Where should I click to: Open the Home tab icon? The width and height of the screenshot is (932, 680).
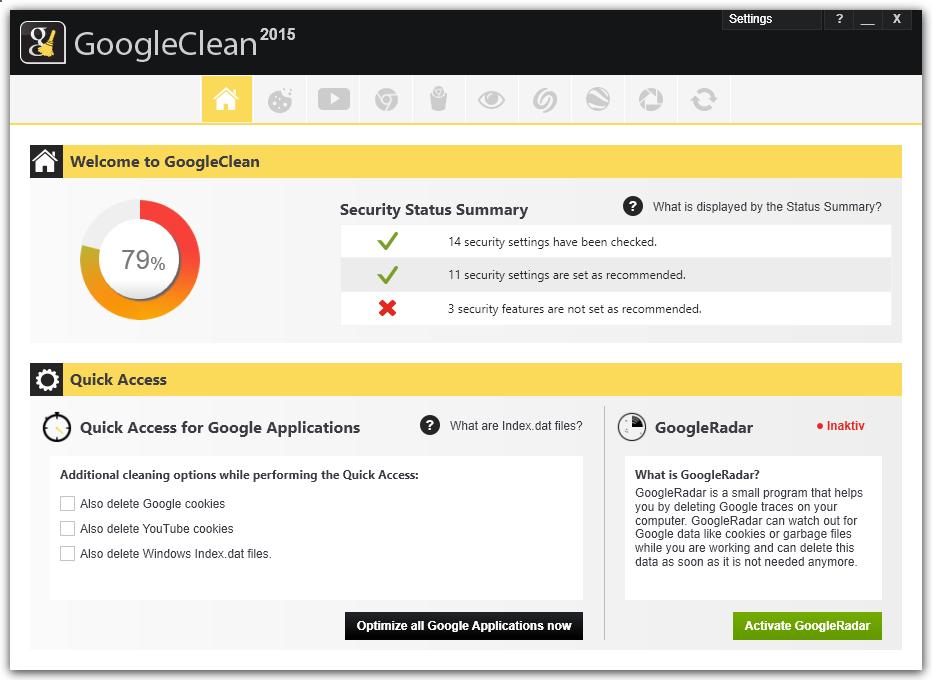tap(226, 99)
